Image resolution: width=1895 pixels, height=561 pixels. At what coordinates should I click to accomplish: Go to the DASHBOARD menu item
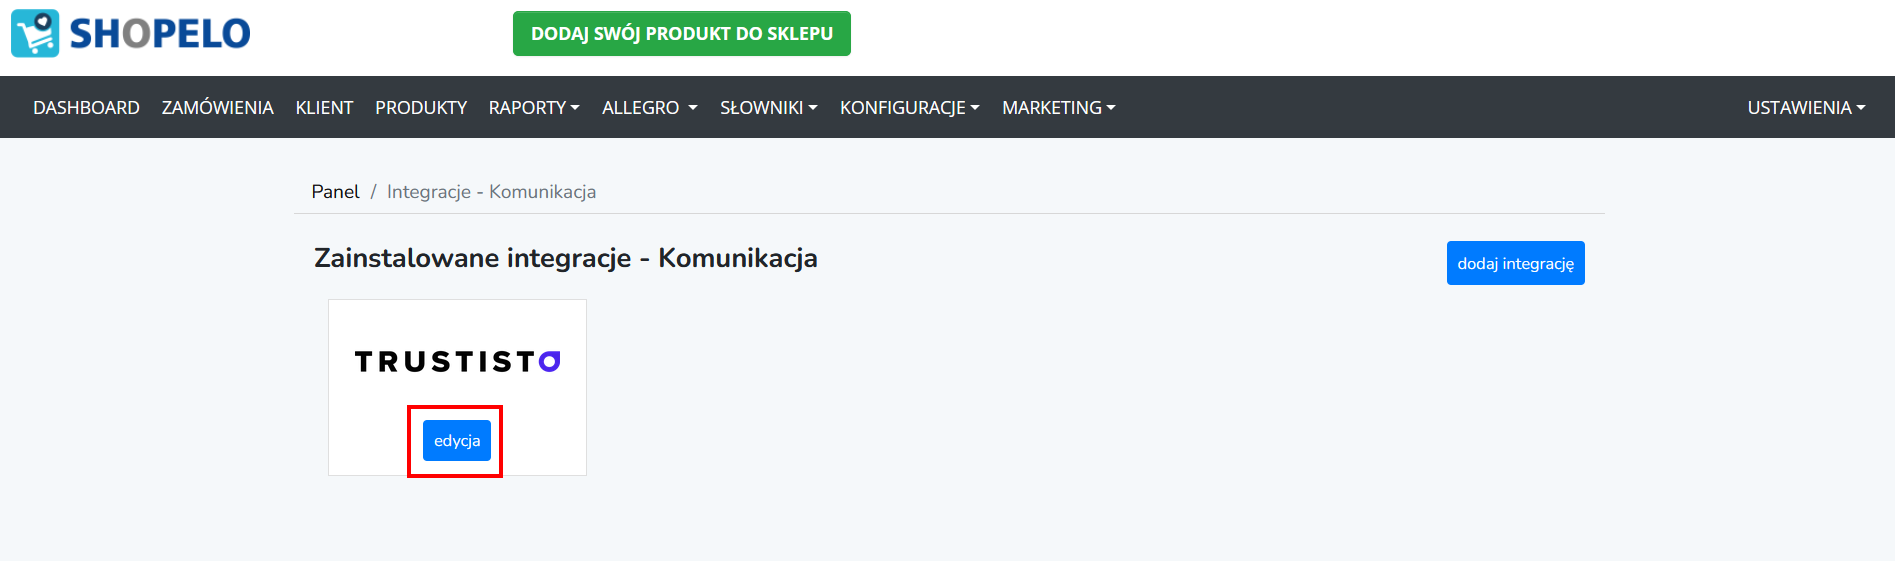pyautogui.click(x=86, y=107)
